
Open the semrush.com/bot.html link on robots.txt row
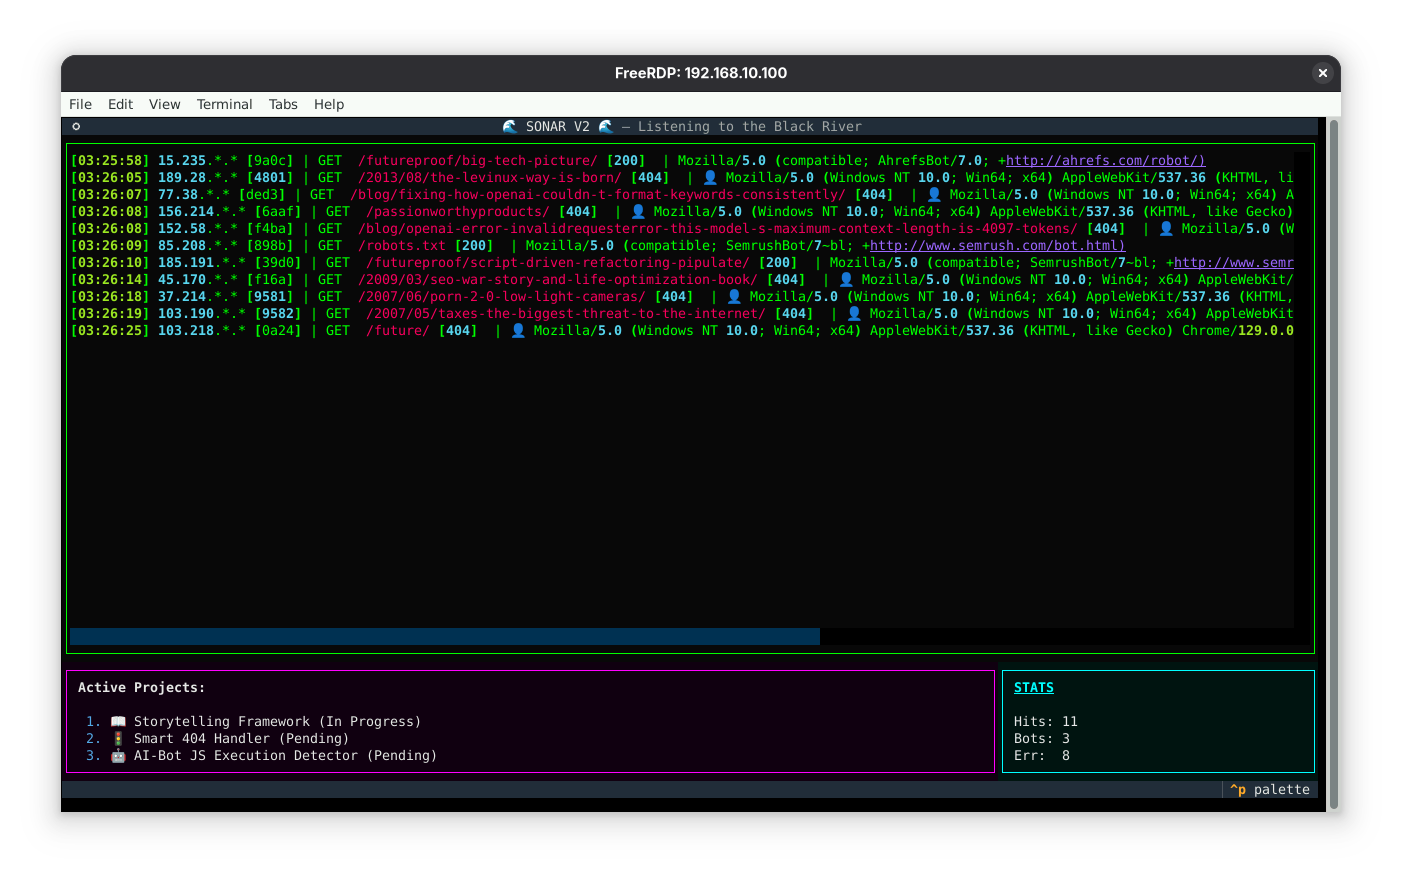point(997,245)
